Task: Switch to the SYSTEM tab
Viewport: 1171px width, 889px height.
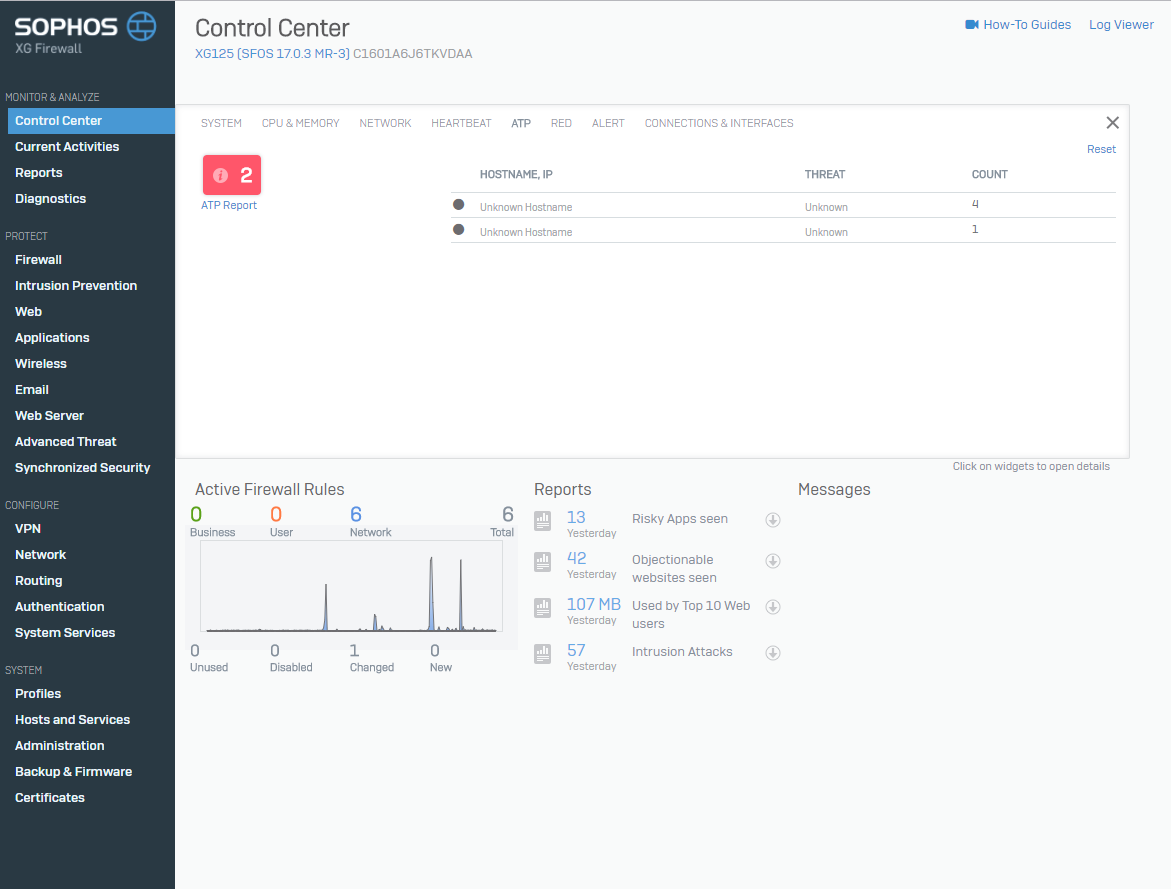Action: click(221, 123)
